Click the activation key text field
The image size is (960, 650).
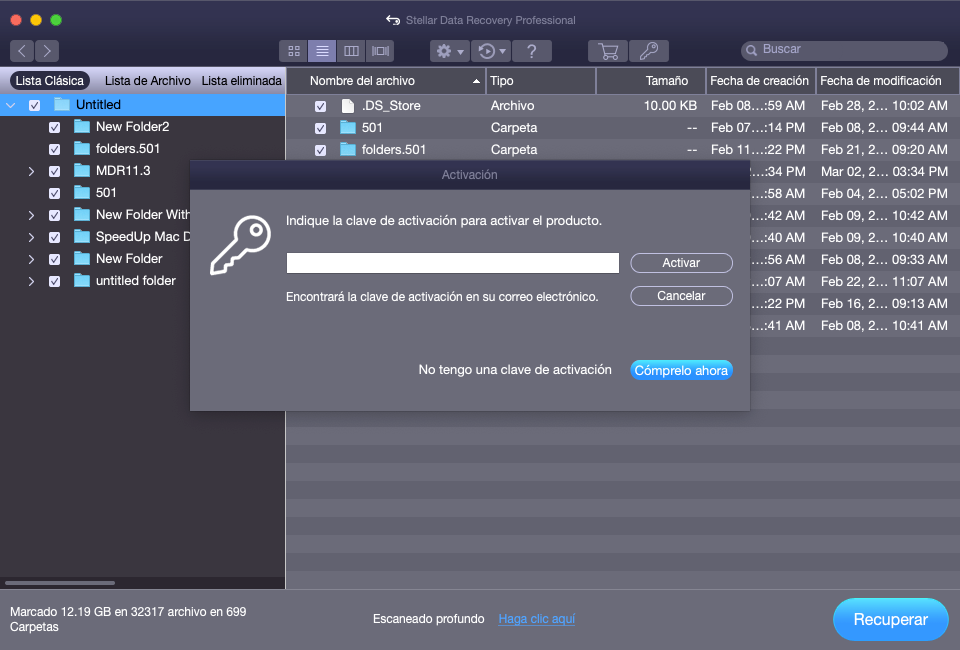click(452, 263)
